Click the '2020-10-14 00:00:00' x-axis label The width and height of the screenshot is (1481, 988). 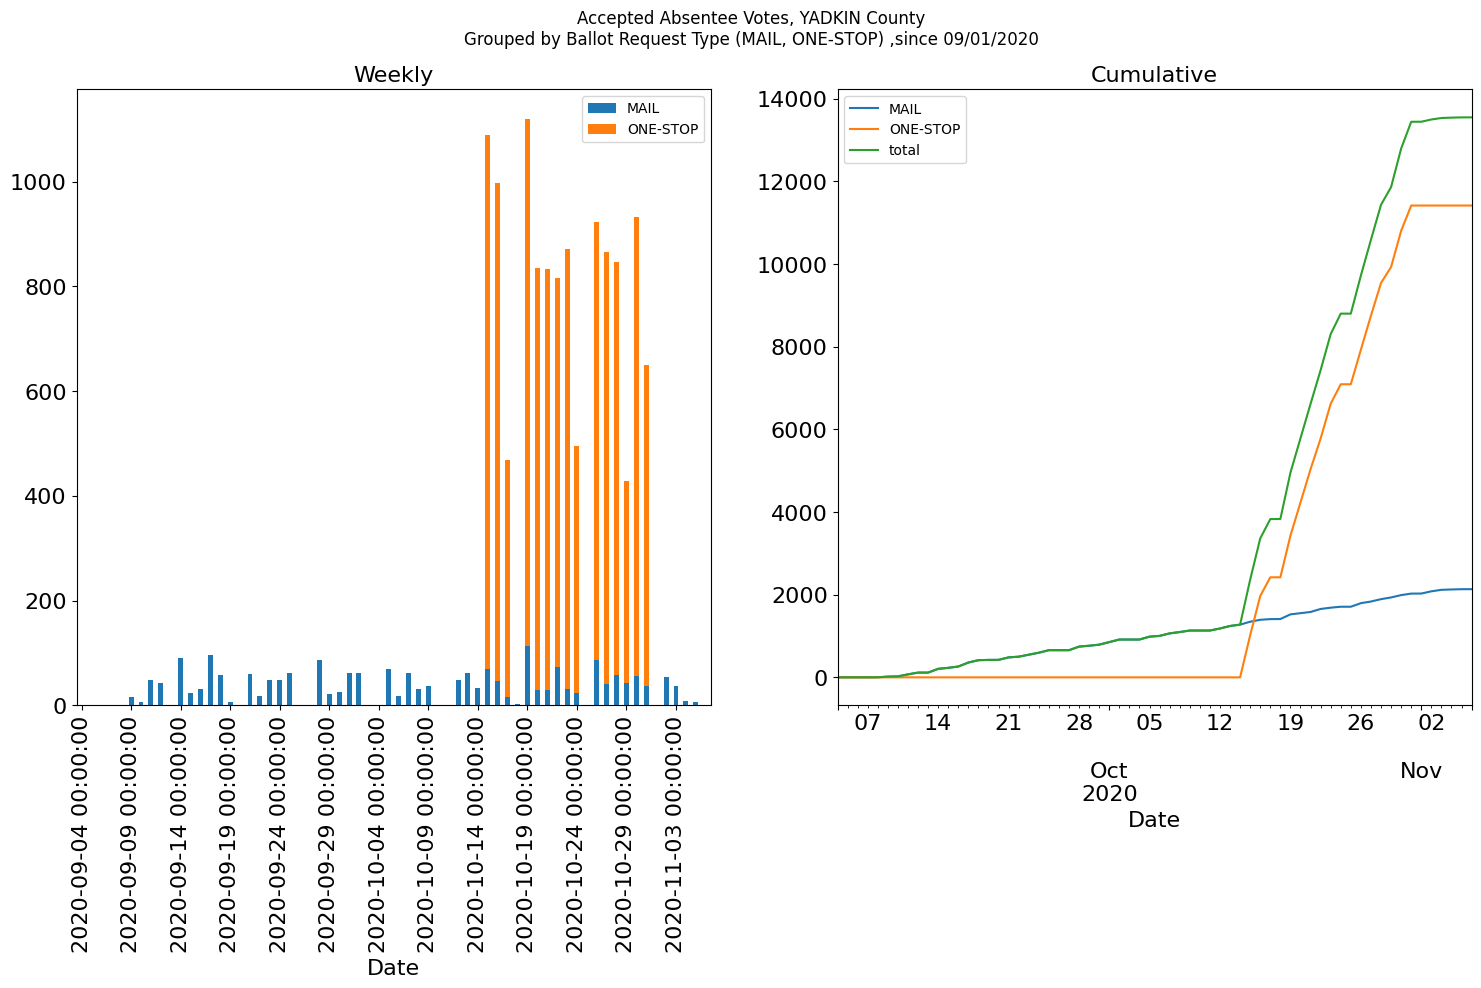pyautogui.click(x=476, y=832)
